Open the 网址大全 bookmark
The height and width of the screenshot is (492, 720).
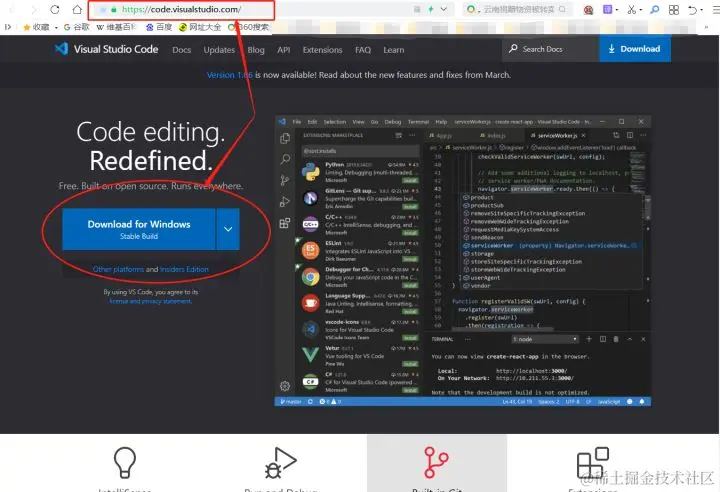(x=200, y=27)
